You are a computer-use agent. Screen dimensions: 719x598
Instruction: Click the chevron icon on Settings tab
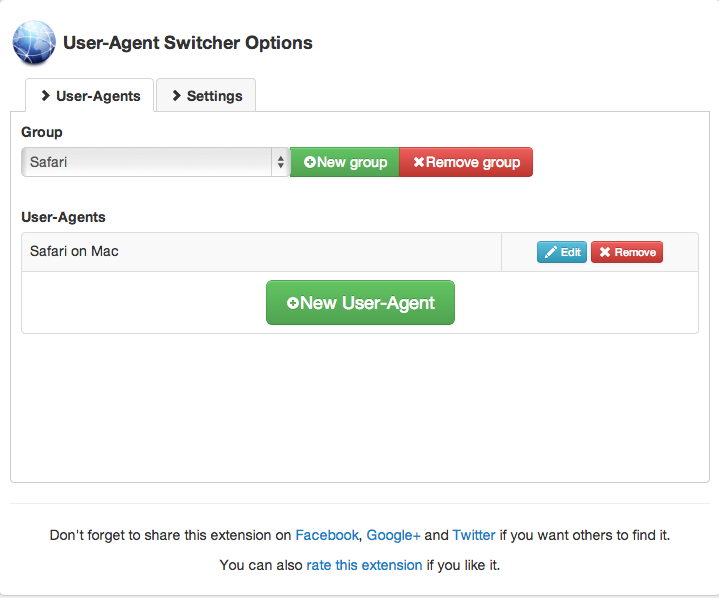coord(177,96)
